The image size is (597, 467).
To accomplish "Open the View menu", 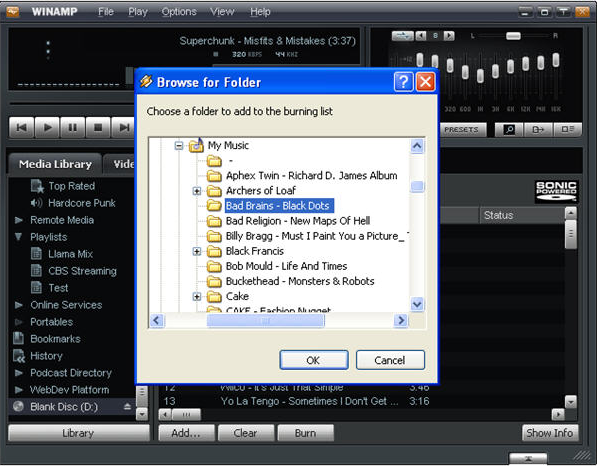I will (222, 12).
